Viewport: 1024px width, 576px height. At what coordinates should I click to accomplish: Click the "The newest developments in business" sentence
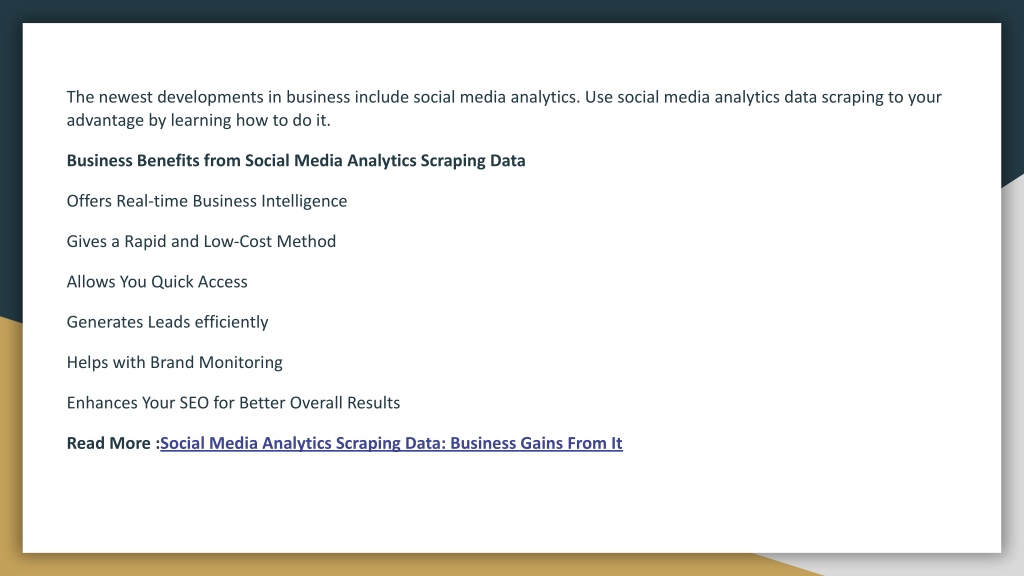coord(323,97)
